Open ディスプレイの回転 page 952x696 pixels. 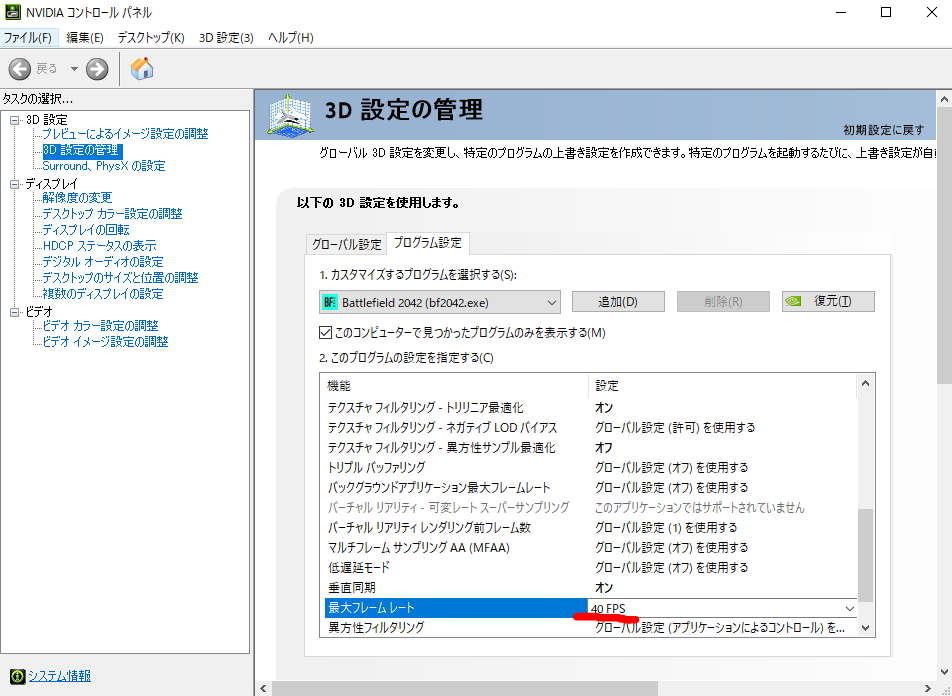[86, 230]
